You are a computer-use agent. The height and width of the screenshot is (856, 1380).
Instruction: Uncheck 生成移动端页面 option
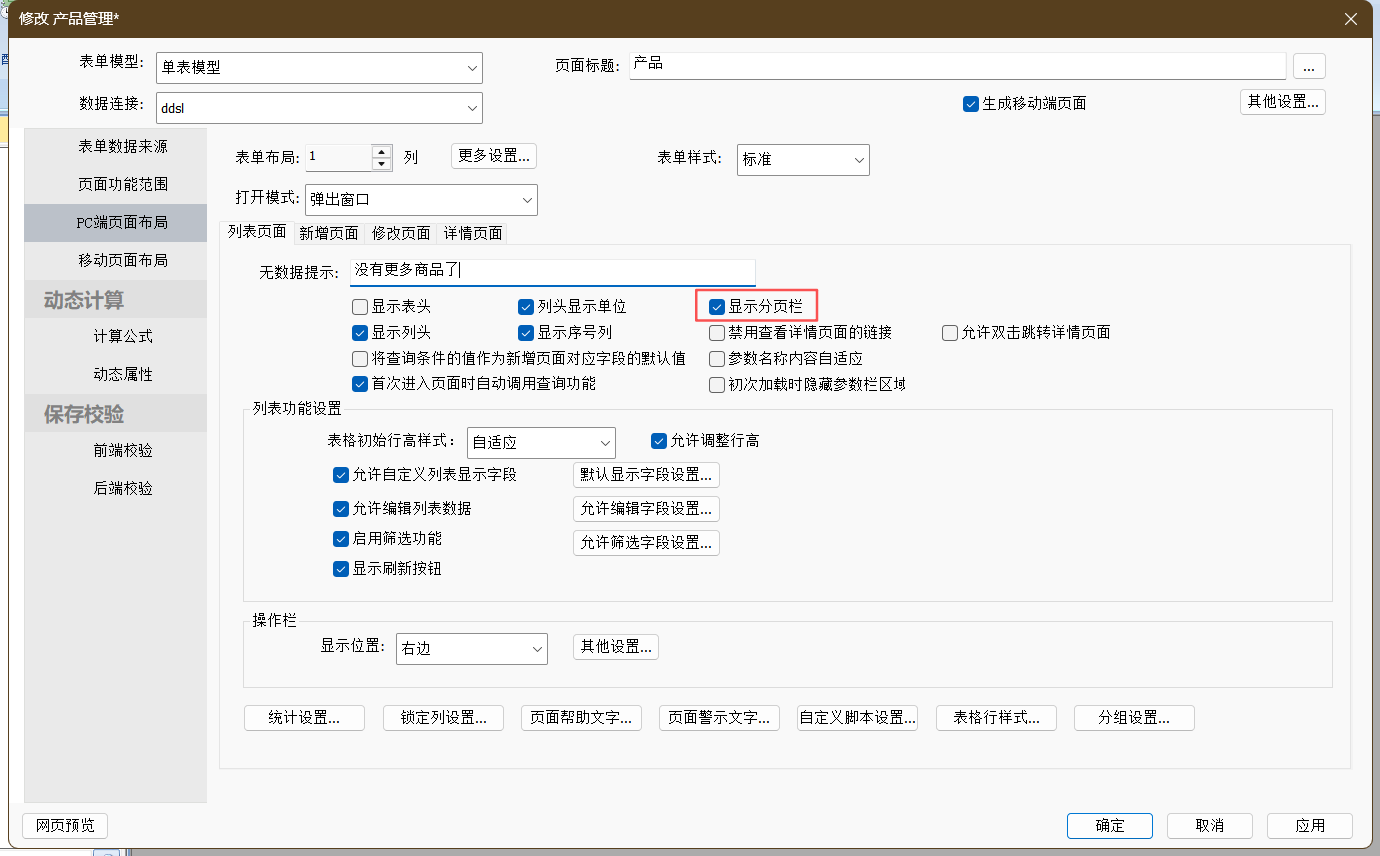[970, 104]
